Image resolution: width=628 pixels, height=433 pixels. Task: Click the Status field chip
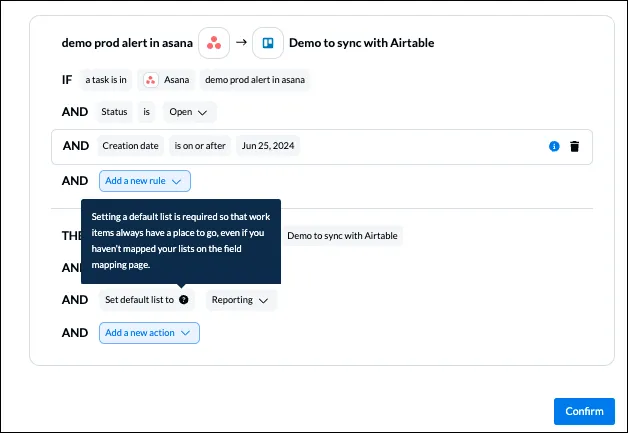coord(114,112)
